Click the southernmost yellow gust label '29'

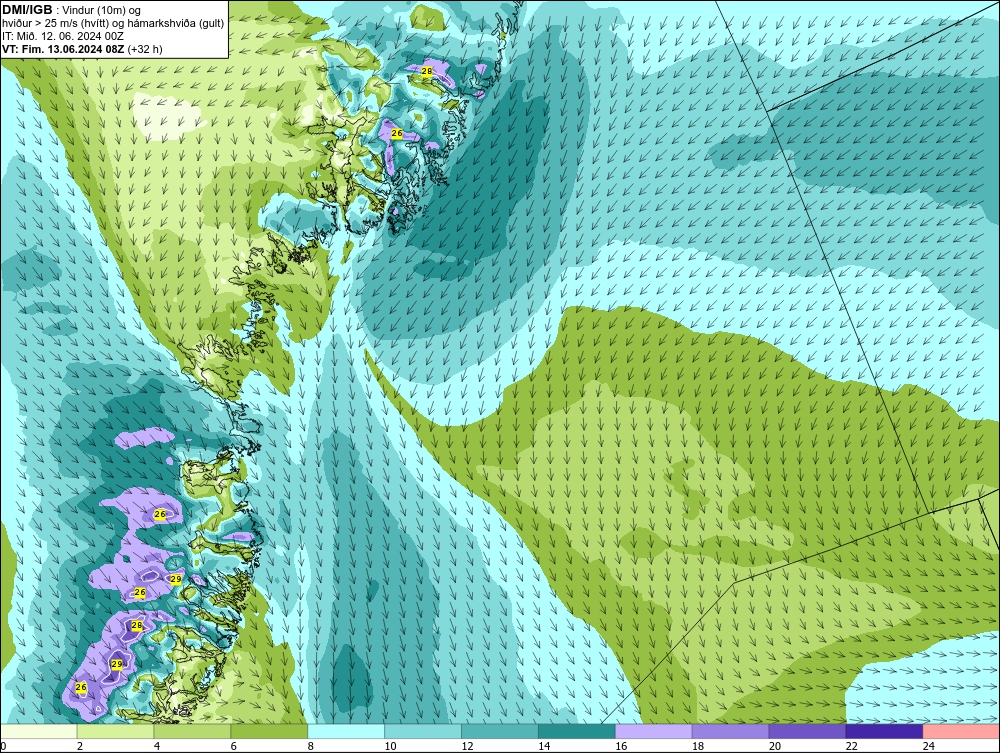(117, 664)
